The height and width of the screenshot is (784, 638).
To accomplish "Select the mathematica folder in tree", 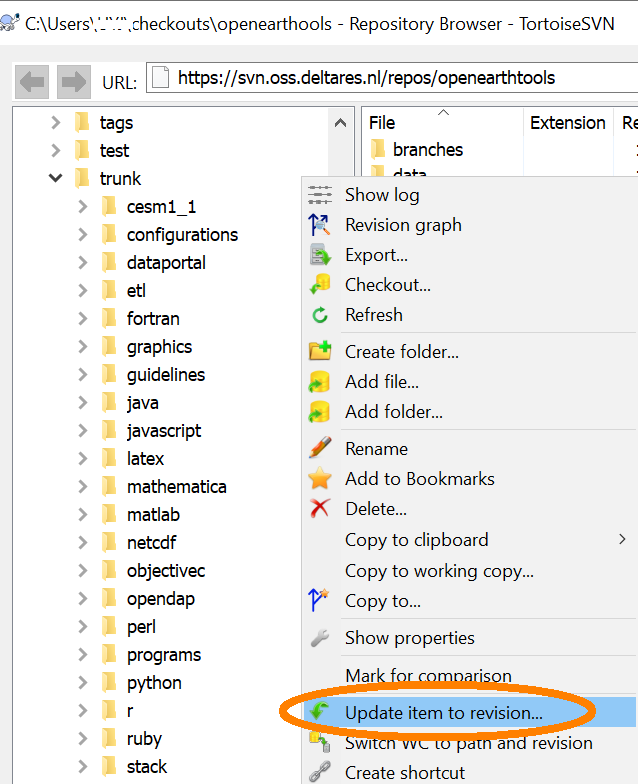I will [176, 486].
